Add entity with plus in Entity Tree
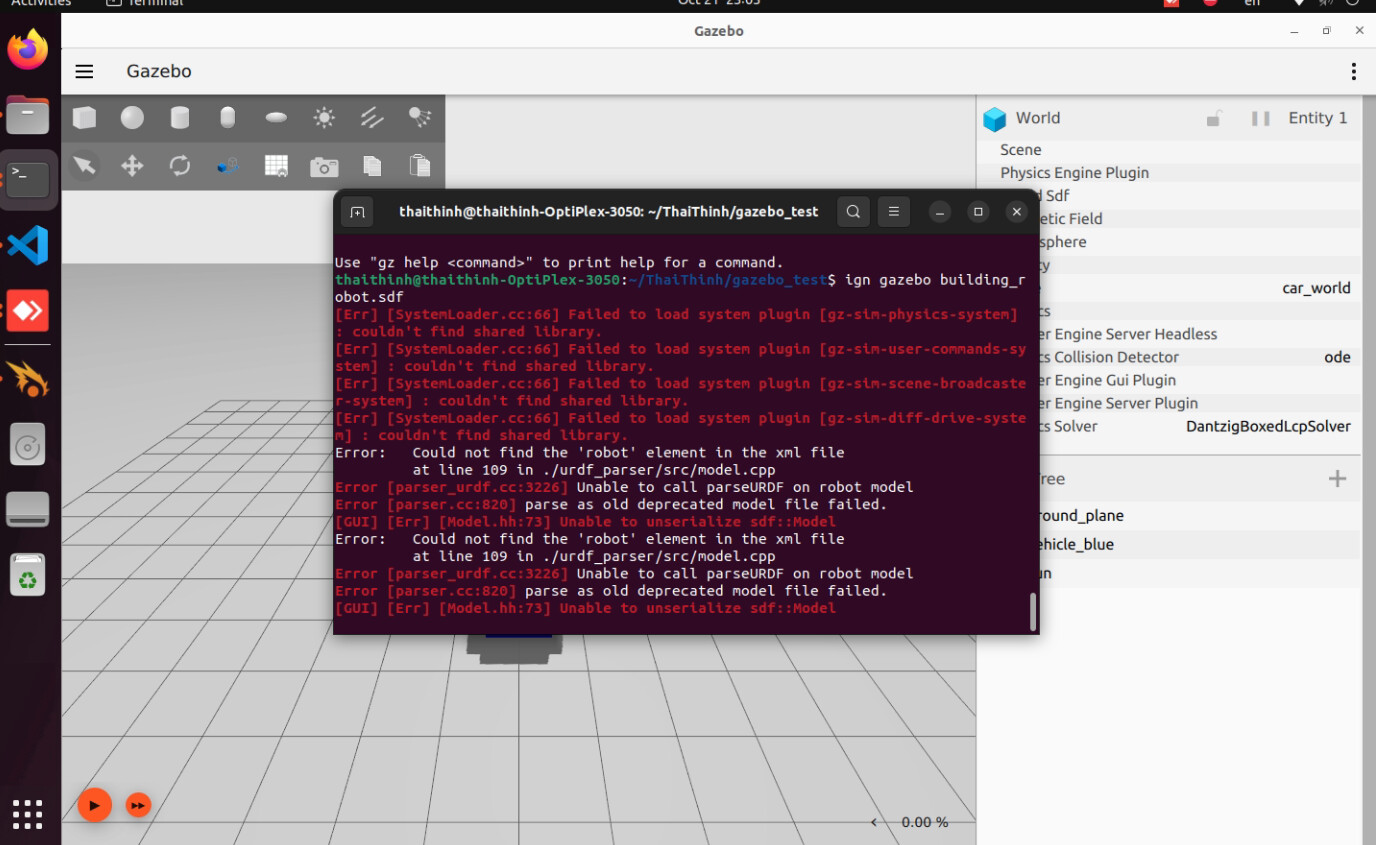The width and height of the screenshot is (1376, 845). pyautogui.click(x=1337, y=479)
